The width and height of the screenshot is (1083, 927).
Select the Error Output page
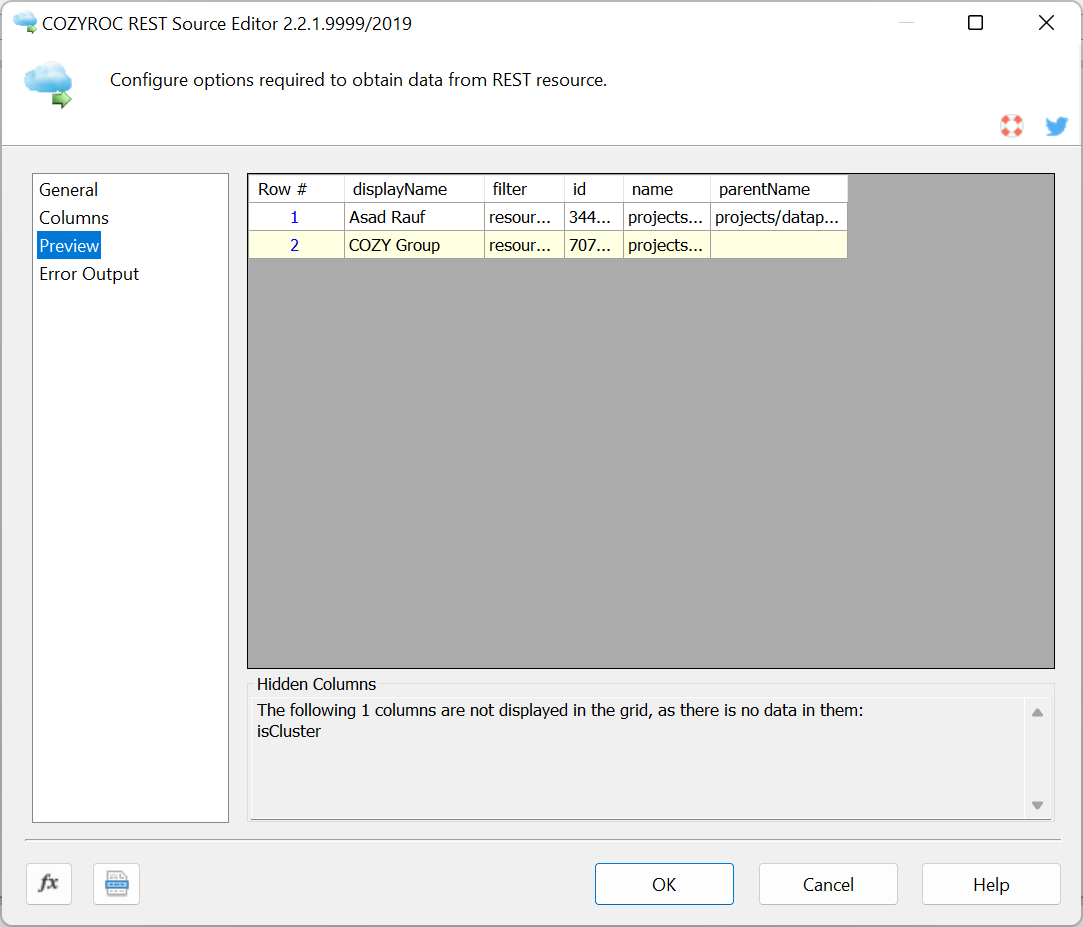pyautogui.click(x=89, y=274)
